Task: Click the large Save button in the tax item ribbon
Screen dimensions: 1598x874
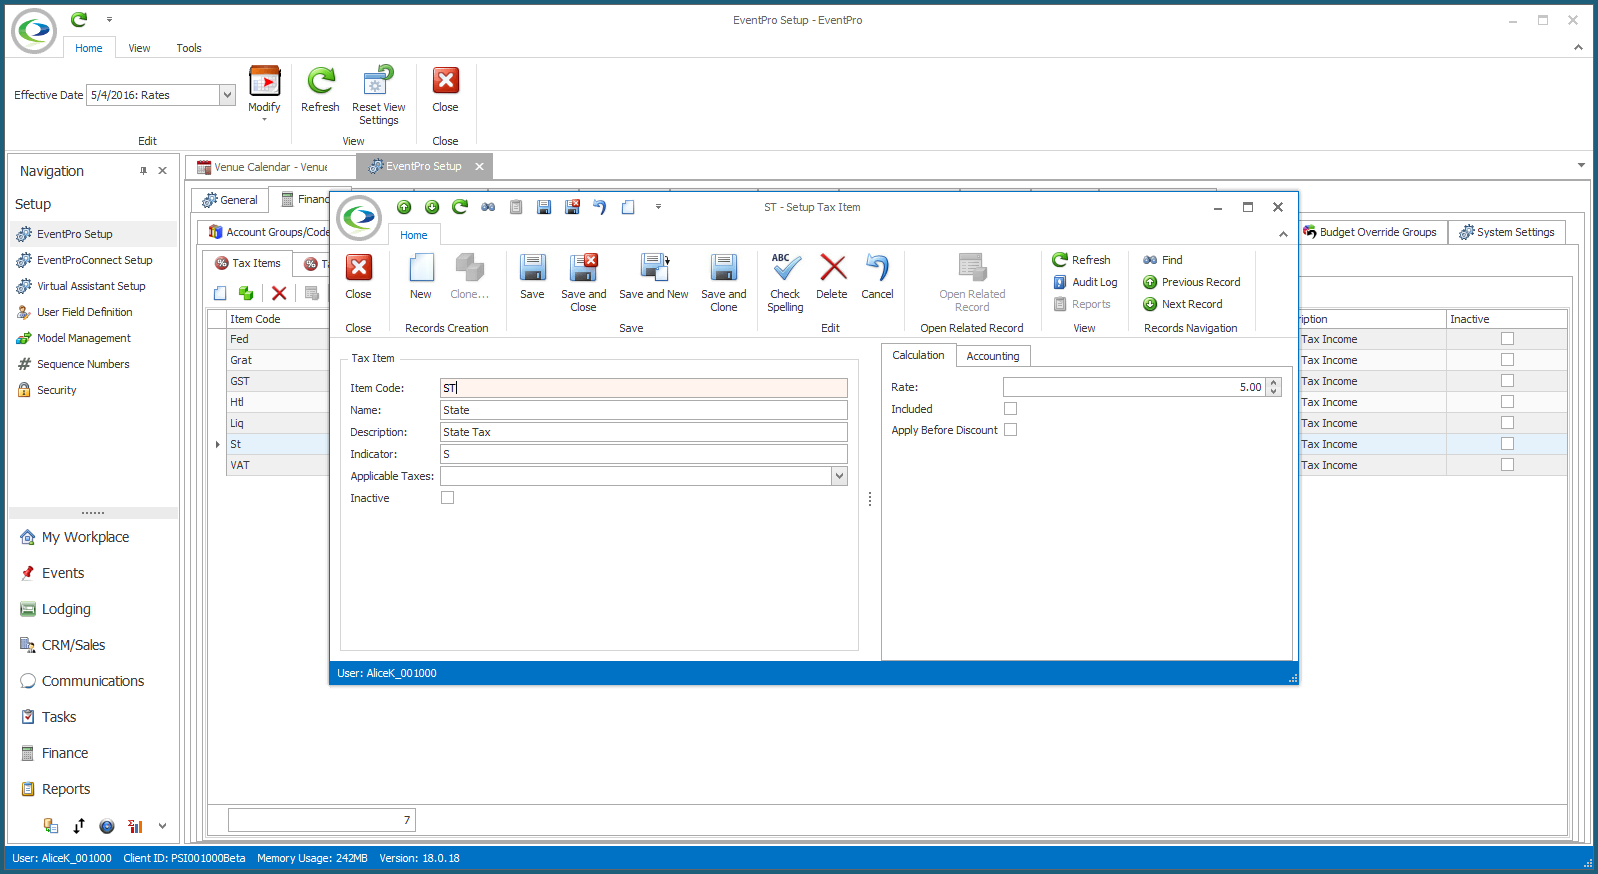Action: click(x=532, y=276)
